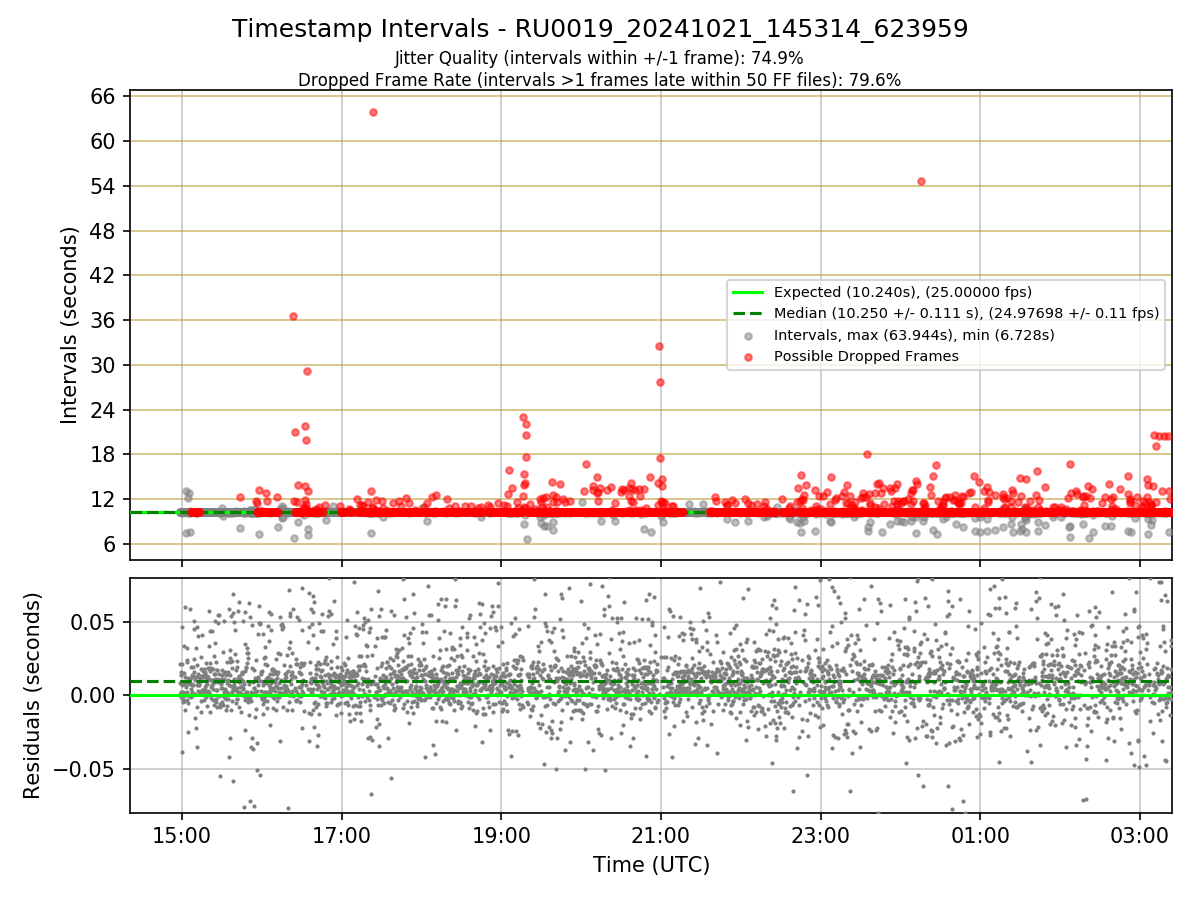This screenshot has height=900, width=1200.
Task: Click the "Intervals, max (63.944s)" legend text
Action: [x=914, y=335]
